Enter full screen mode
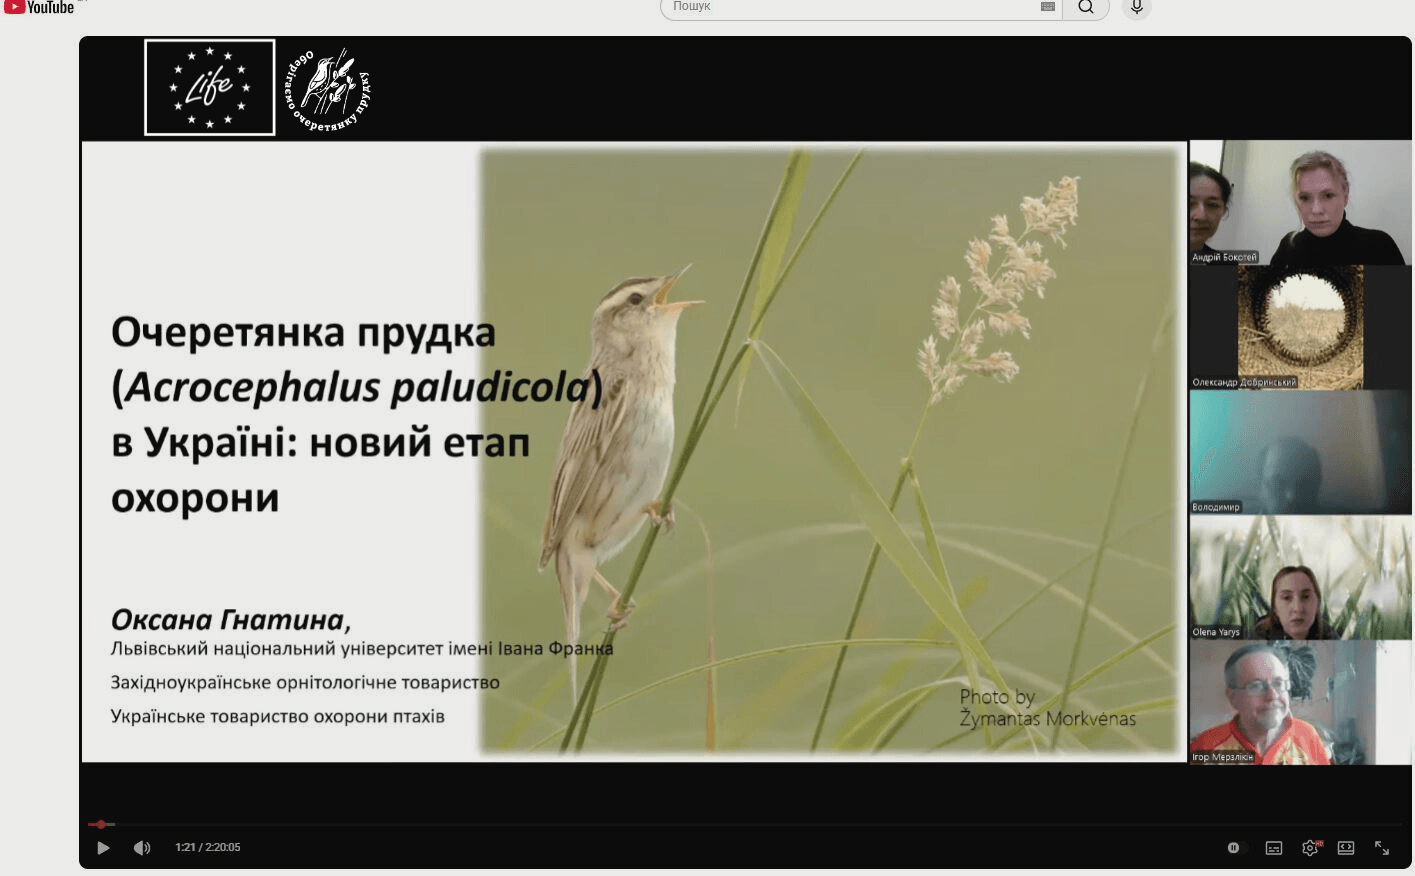This screenshot has width=1415, height=876. pos(1382,848)
